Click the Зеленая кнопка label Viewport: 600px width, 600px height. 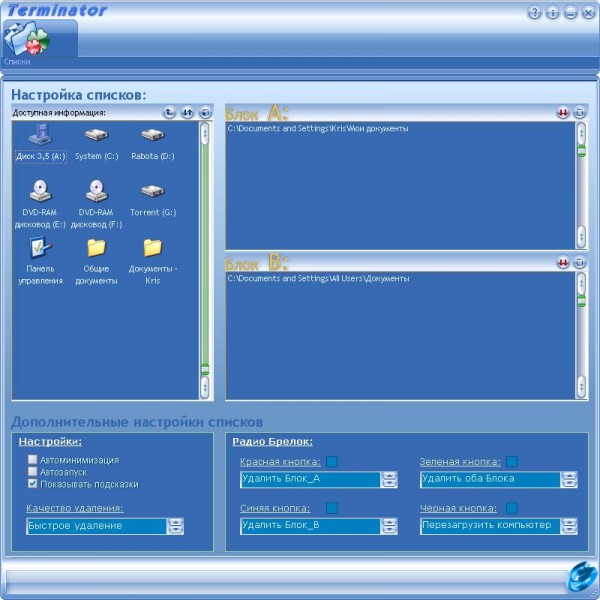(x=460, y=462)
